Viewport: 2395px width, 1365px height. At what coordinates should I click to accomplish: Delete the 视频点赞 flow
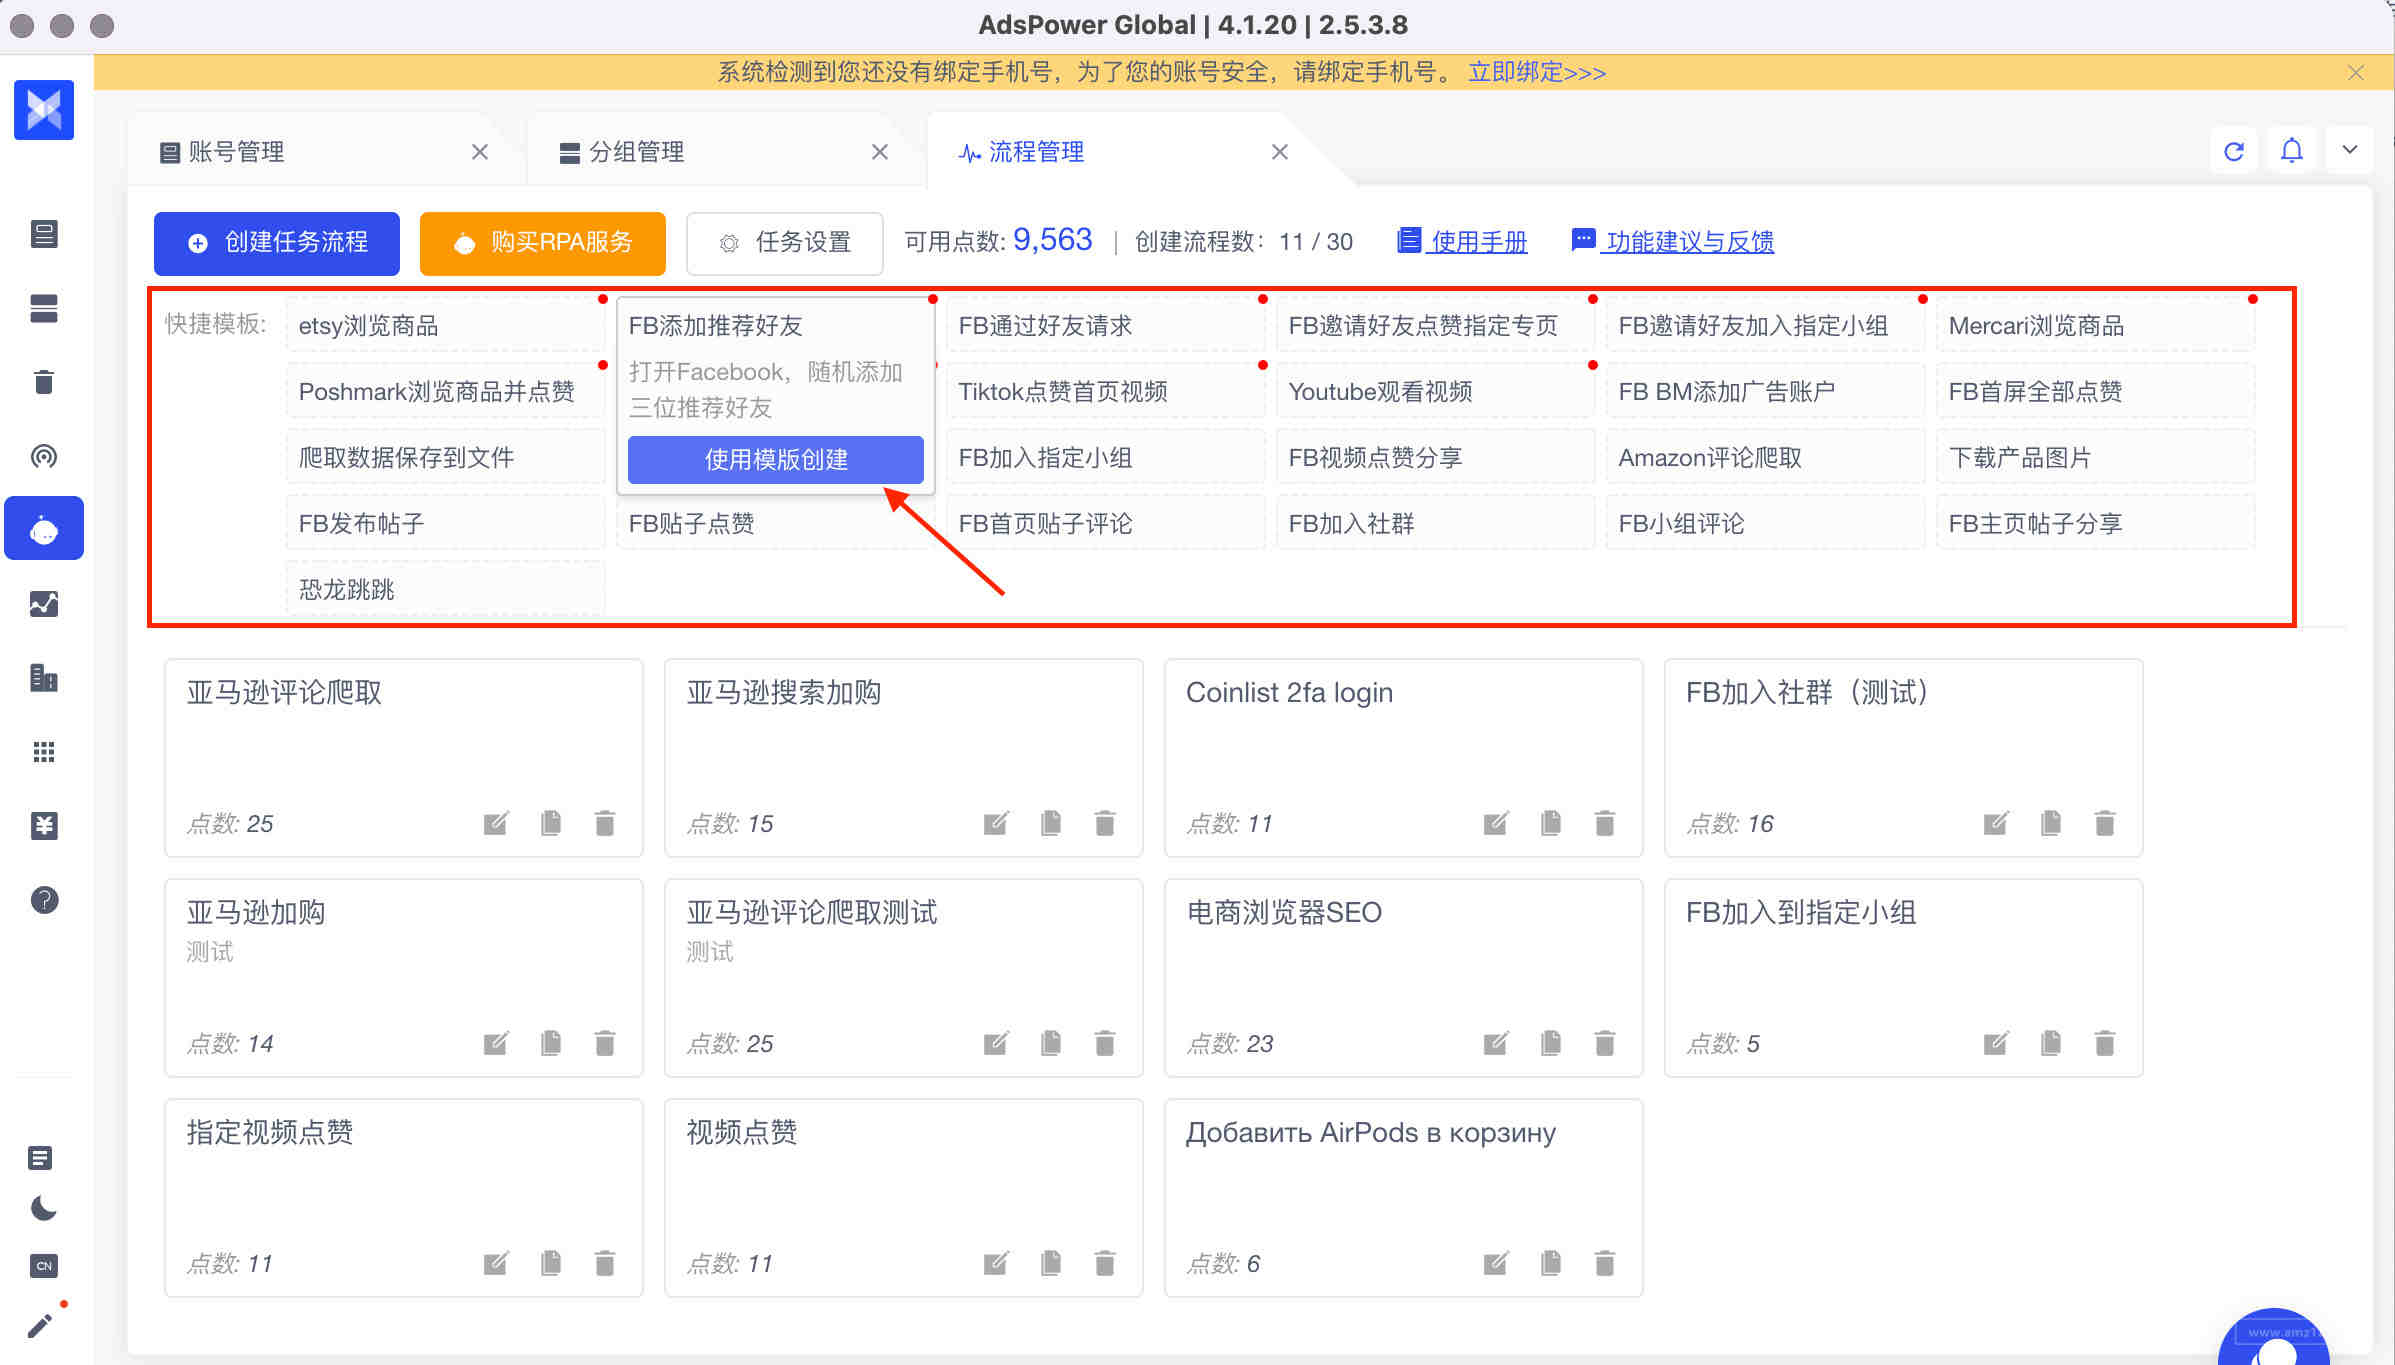click(1105, 1263)
